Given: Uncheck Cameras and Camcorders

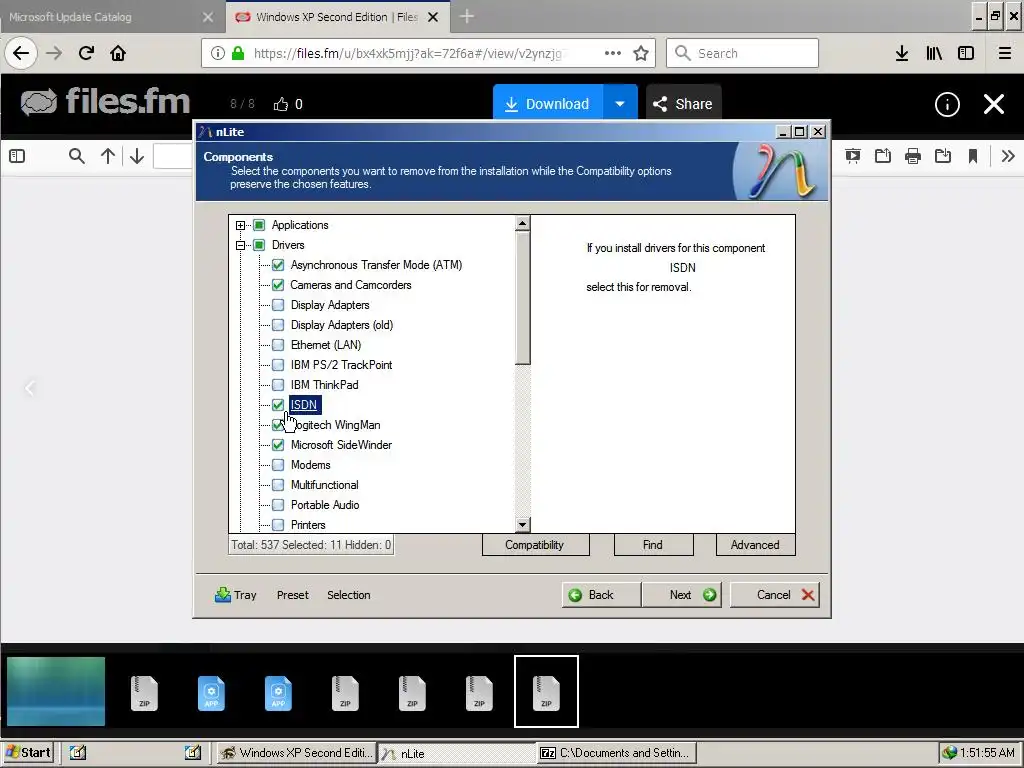Looking at the screenshot, I should point(278,285).
